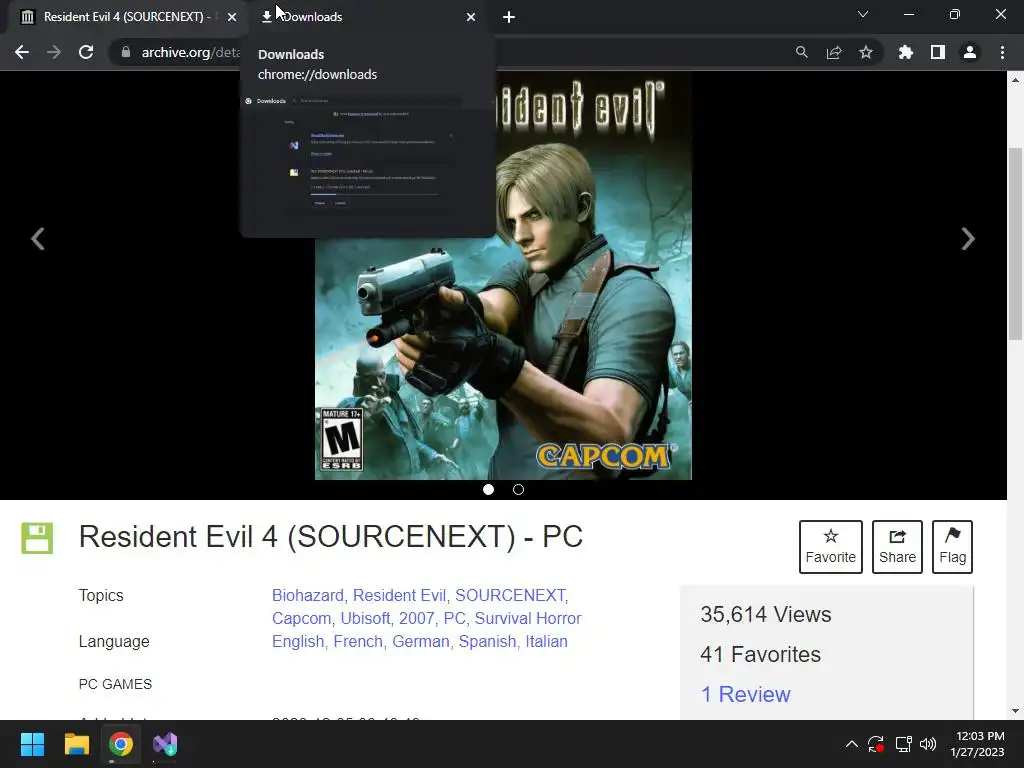Click the Resident Evil cover image
1024x768 pixels.
[503, 276]
